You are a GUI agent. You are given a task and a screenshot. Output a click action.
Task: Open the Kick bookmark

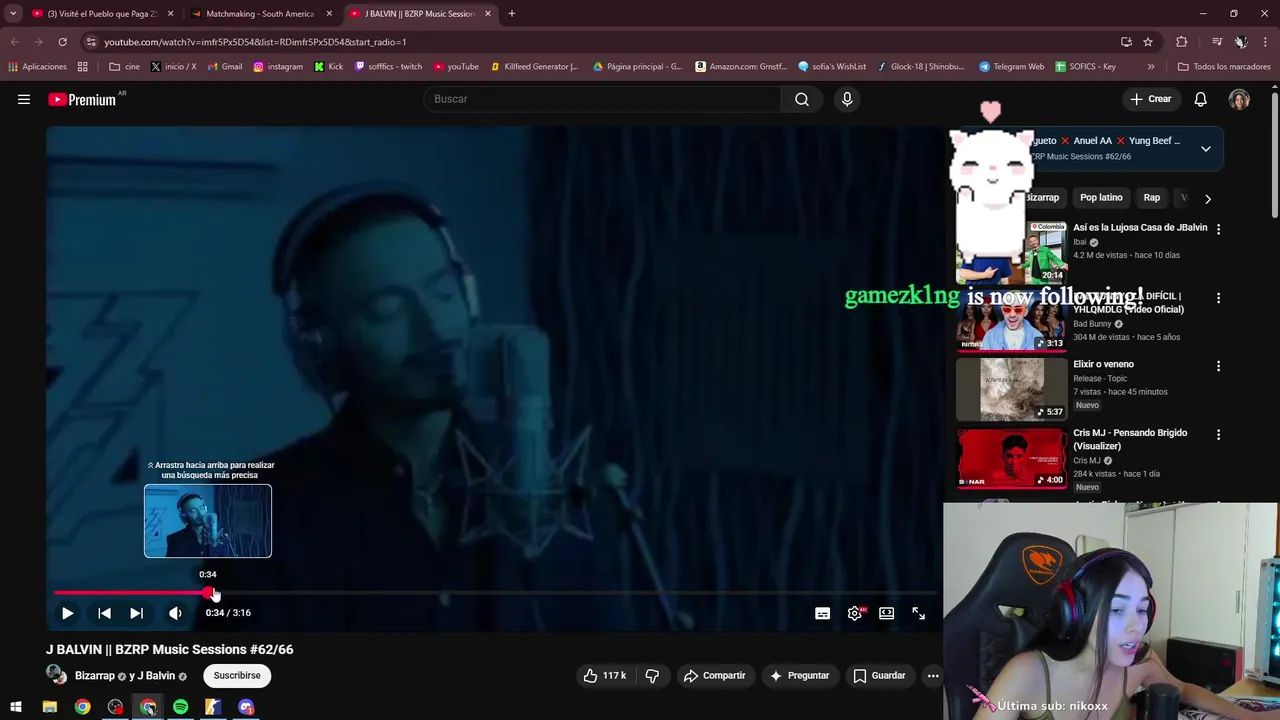(x=328, y=67)
